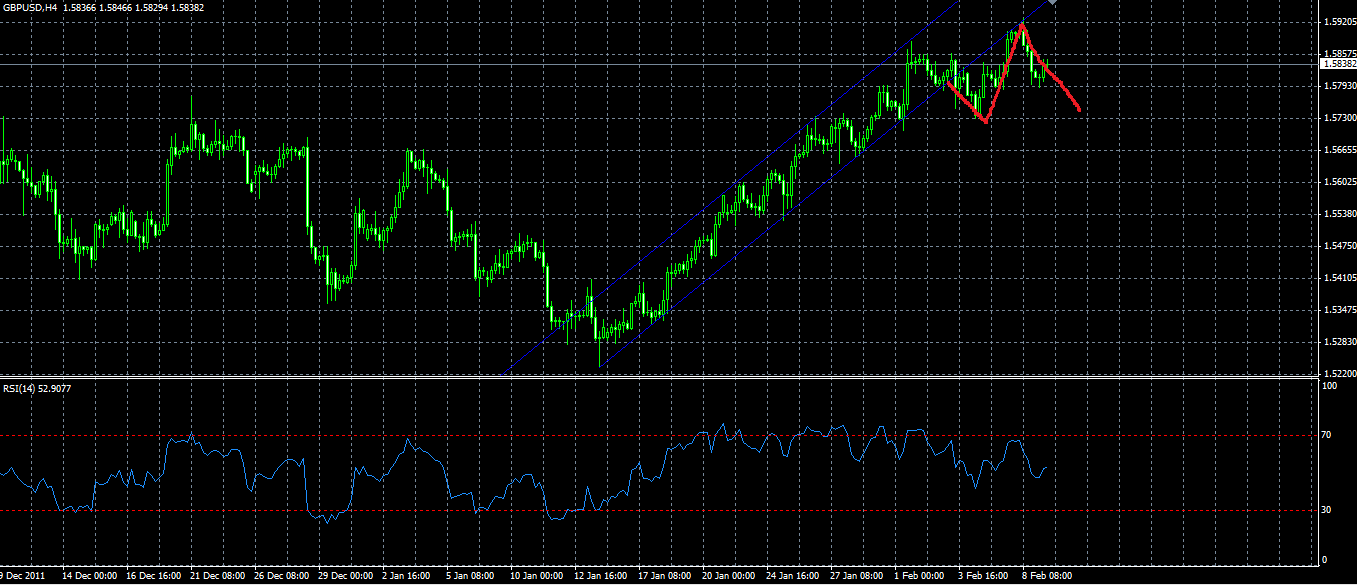The width and height of the screenshot is (1357, 585).
Task: Click the red zigzag peak at channel top
Action: (x=1021, y=24)
